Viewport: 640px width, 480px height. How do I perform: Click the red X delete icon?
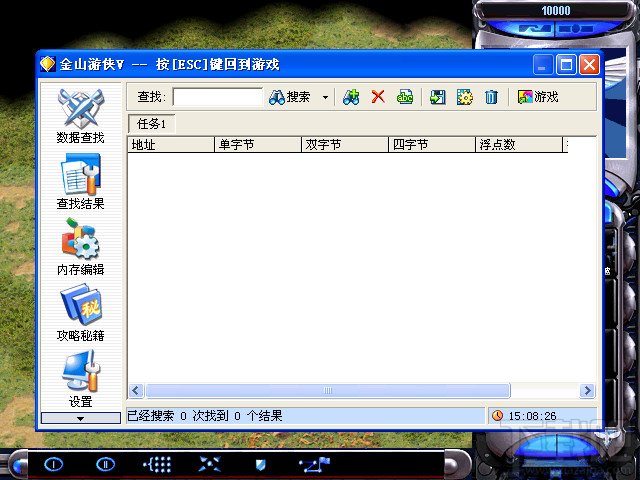[378, 97]
